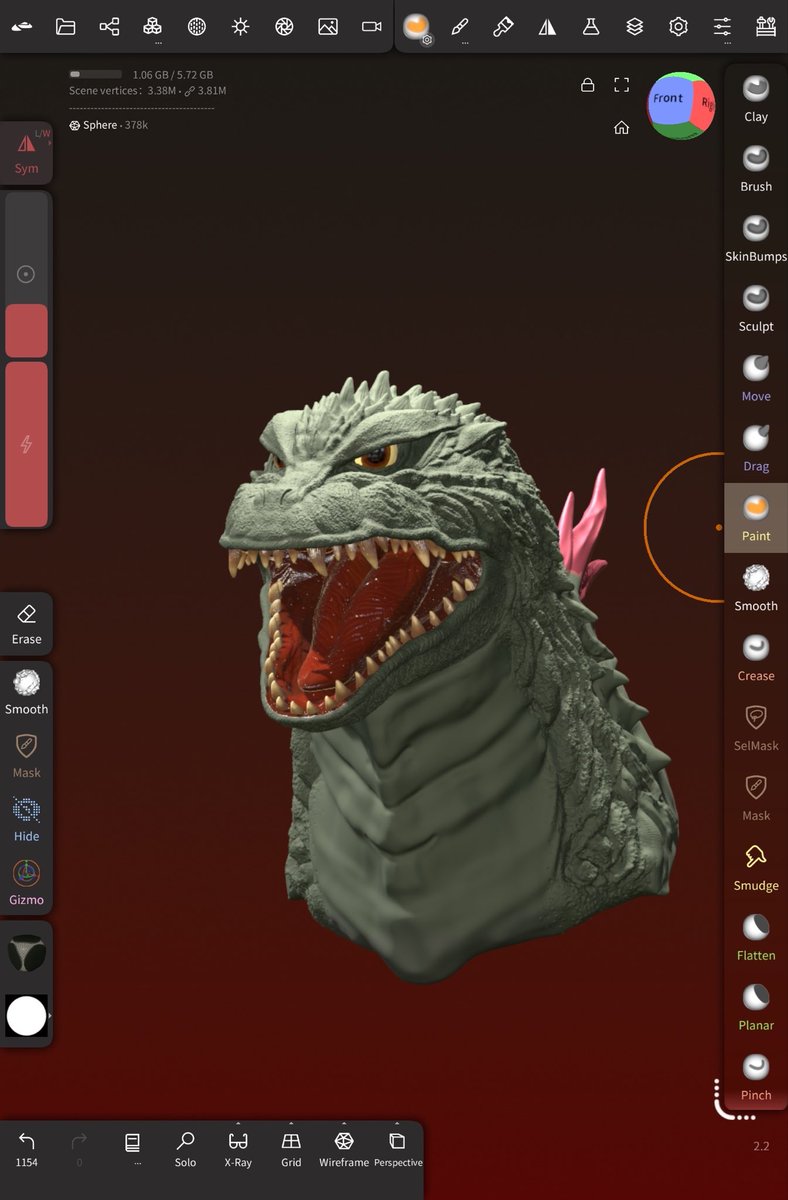Select the Pinch tool
The height and width of the screenshot is (1200, 788).
pos(756,1078)
